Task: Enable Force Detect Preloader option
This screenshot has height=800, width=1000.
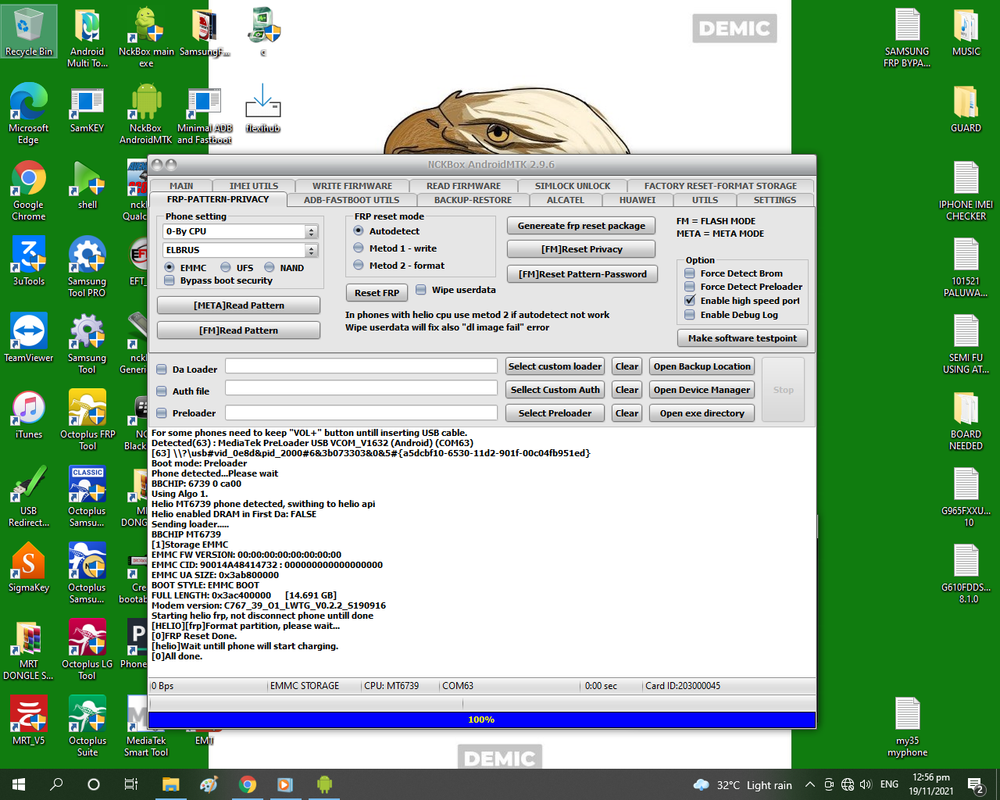Action: (689, 287)
